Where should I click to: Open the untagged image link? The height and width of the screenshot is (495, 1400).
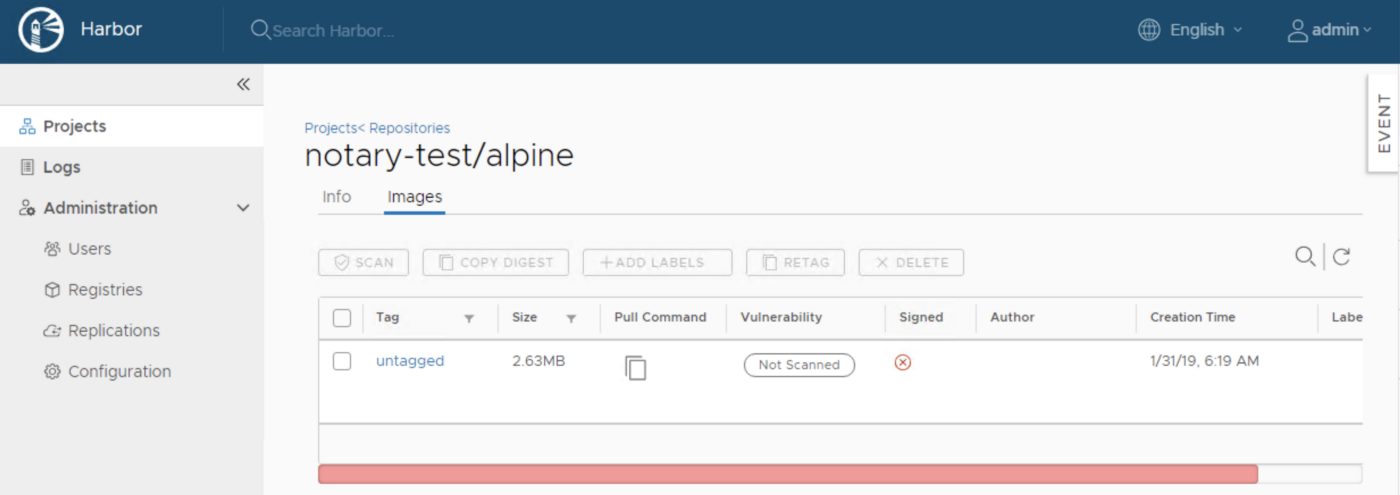pos(410,361)
